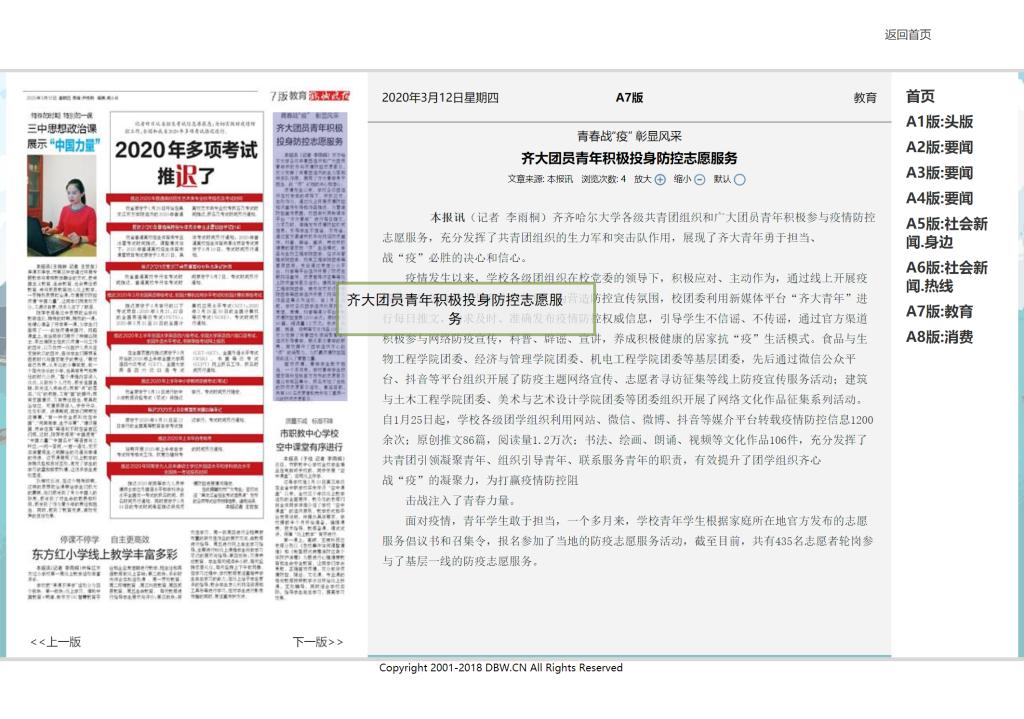Open A3版:要闻 page
This screenshot has width=1024, height=719.
point(939,173)
